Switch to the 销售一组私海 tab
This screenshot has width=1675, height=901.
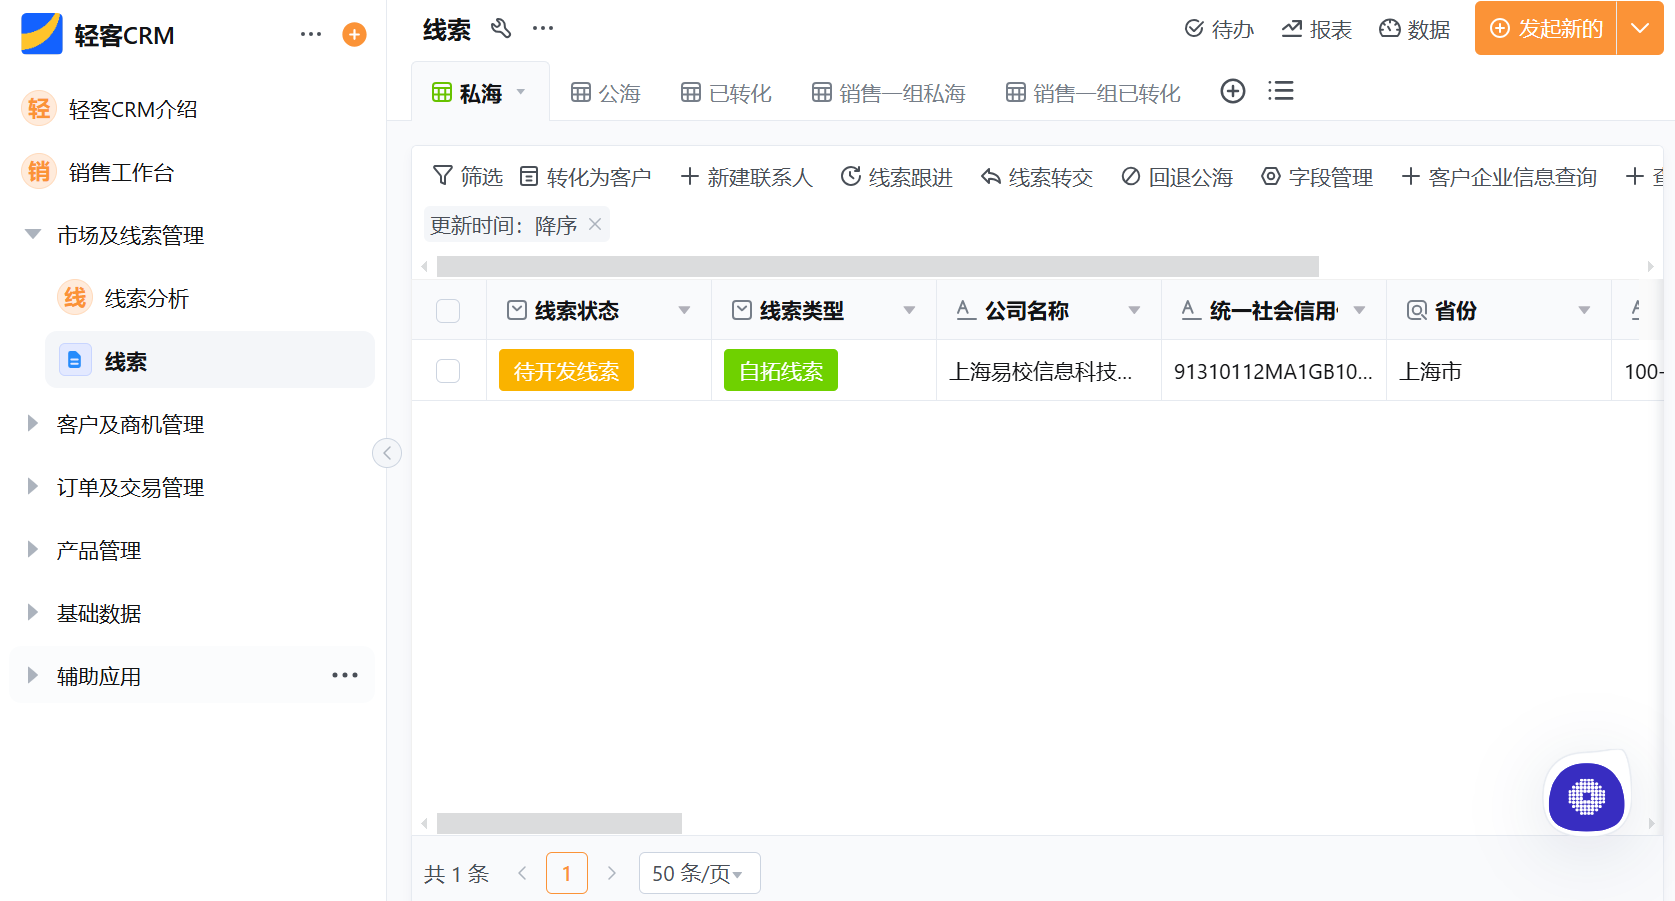pyautogui.click(x=888, y=92)
